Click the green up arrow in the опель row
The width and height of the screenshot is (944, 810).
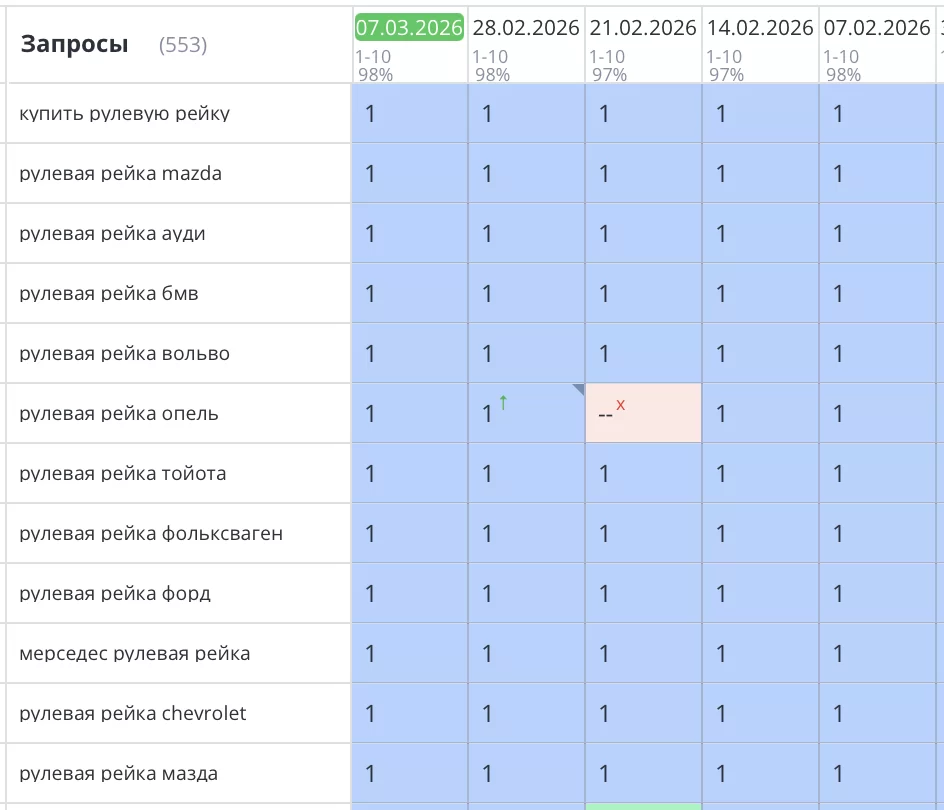click(x=503, y=402)
